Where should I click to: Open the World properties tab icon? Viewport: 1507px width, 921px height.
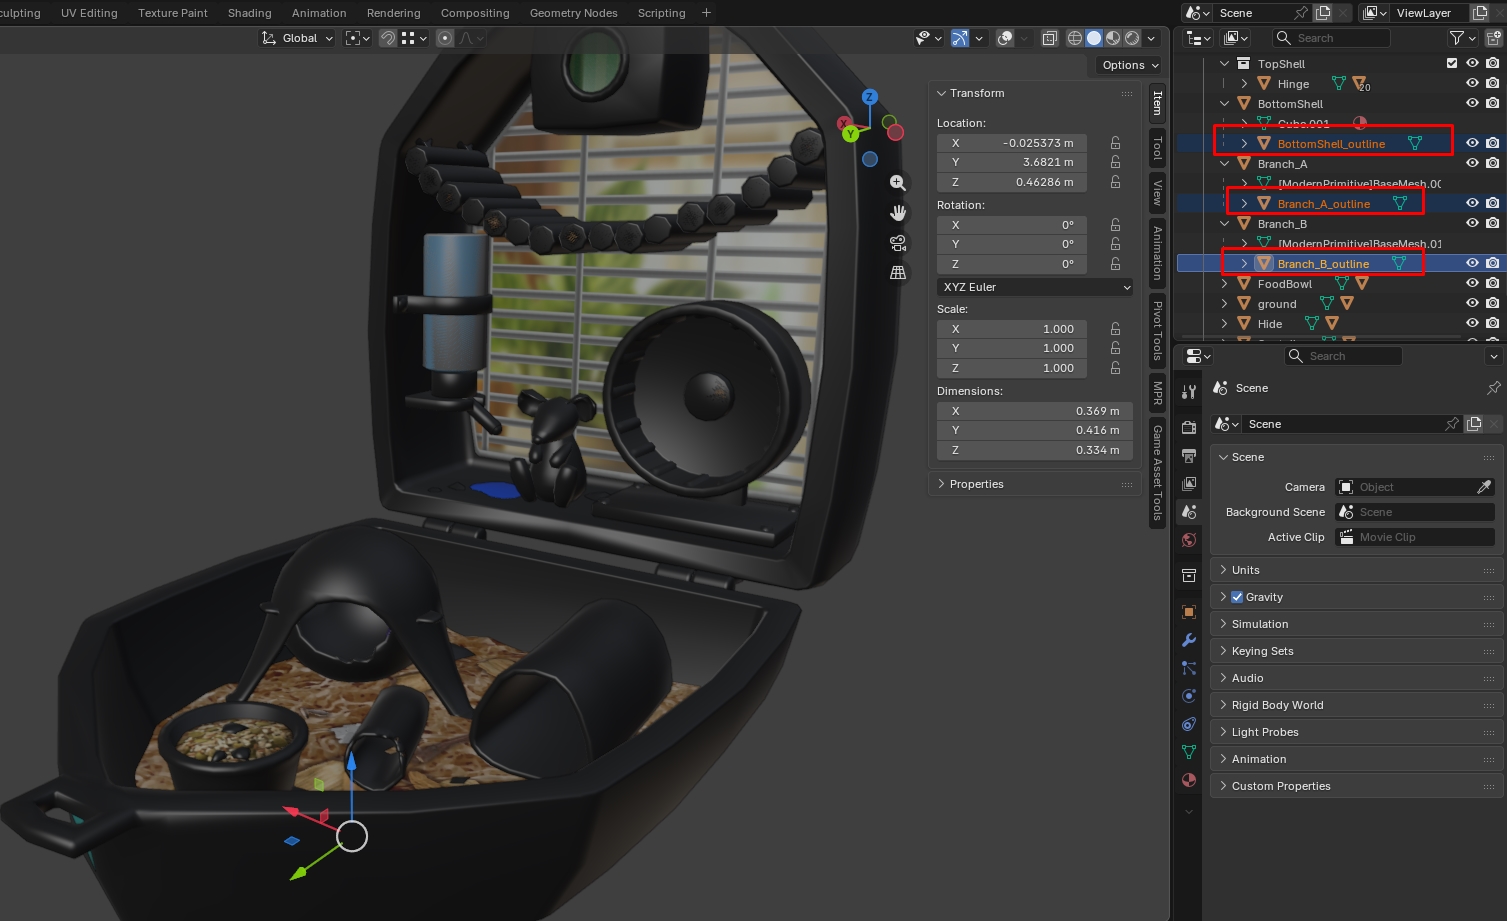[1189, 540]
